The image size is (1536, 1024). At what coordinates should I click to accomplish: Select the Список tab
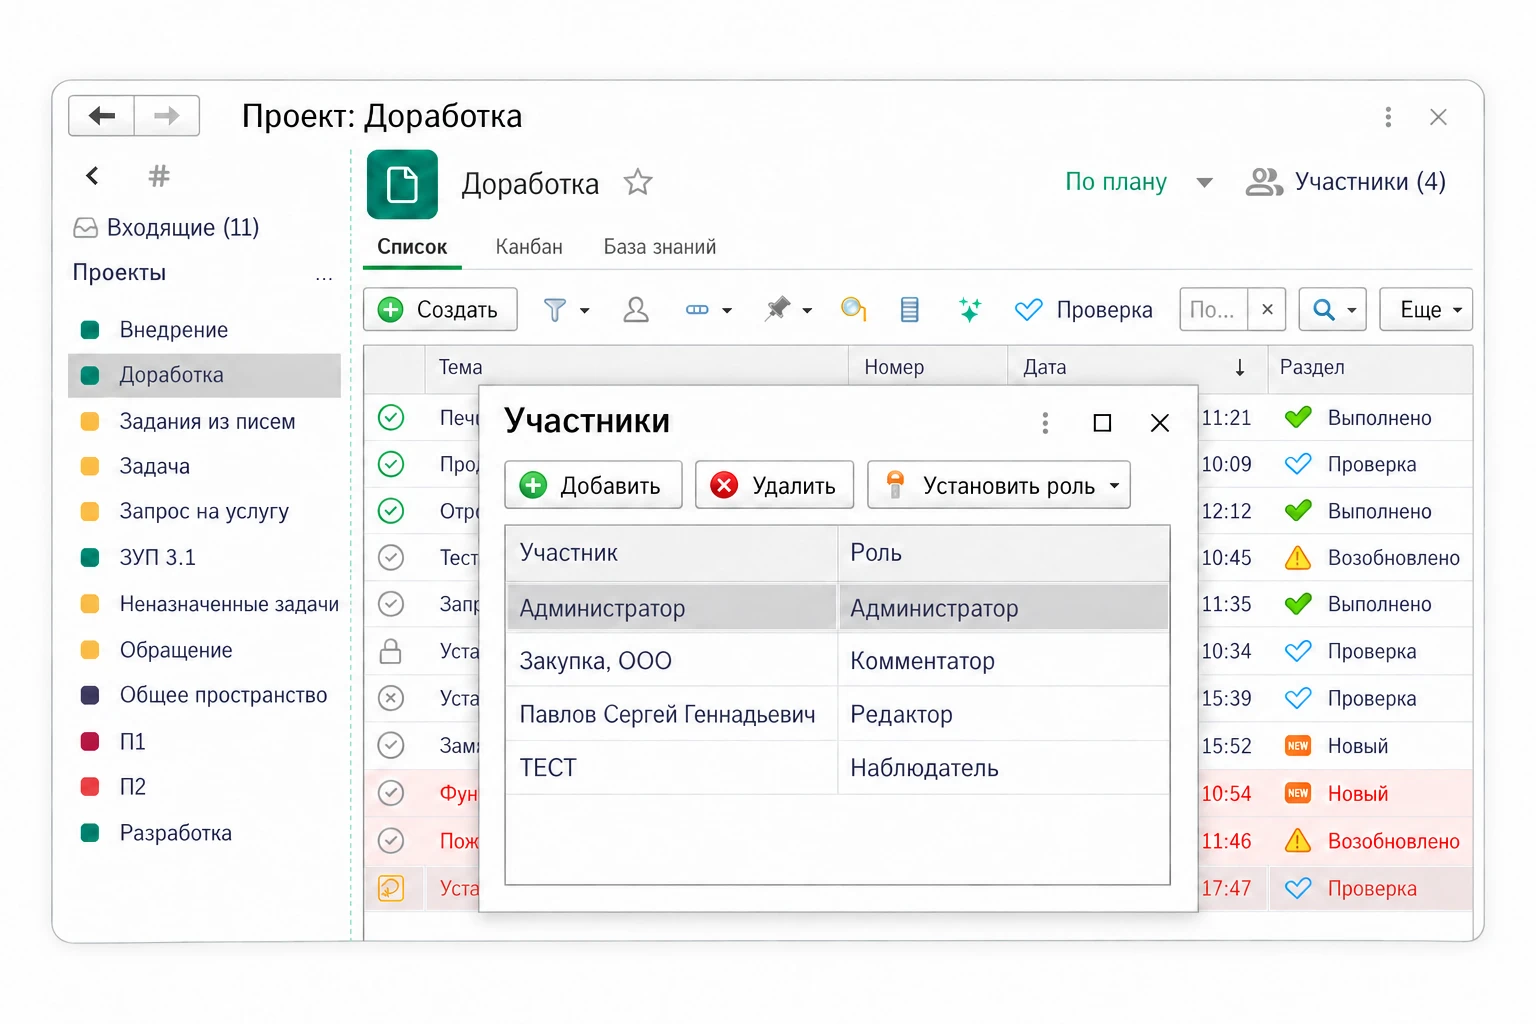(412, 247)
